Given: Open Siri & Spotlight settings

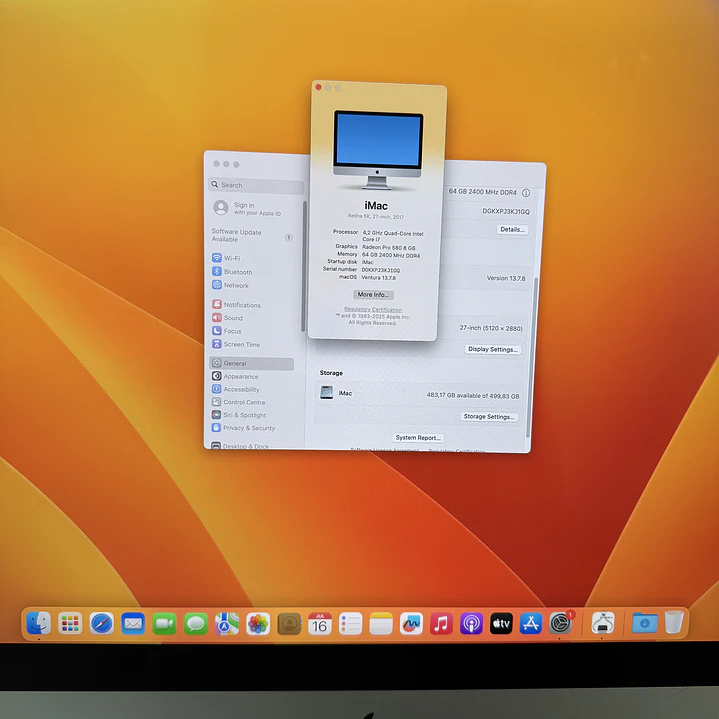Looking at the screenshot, I should 239,415.
